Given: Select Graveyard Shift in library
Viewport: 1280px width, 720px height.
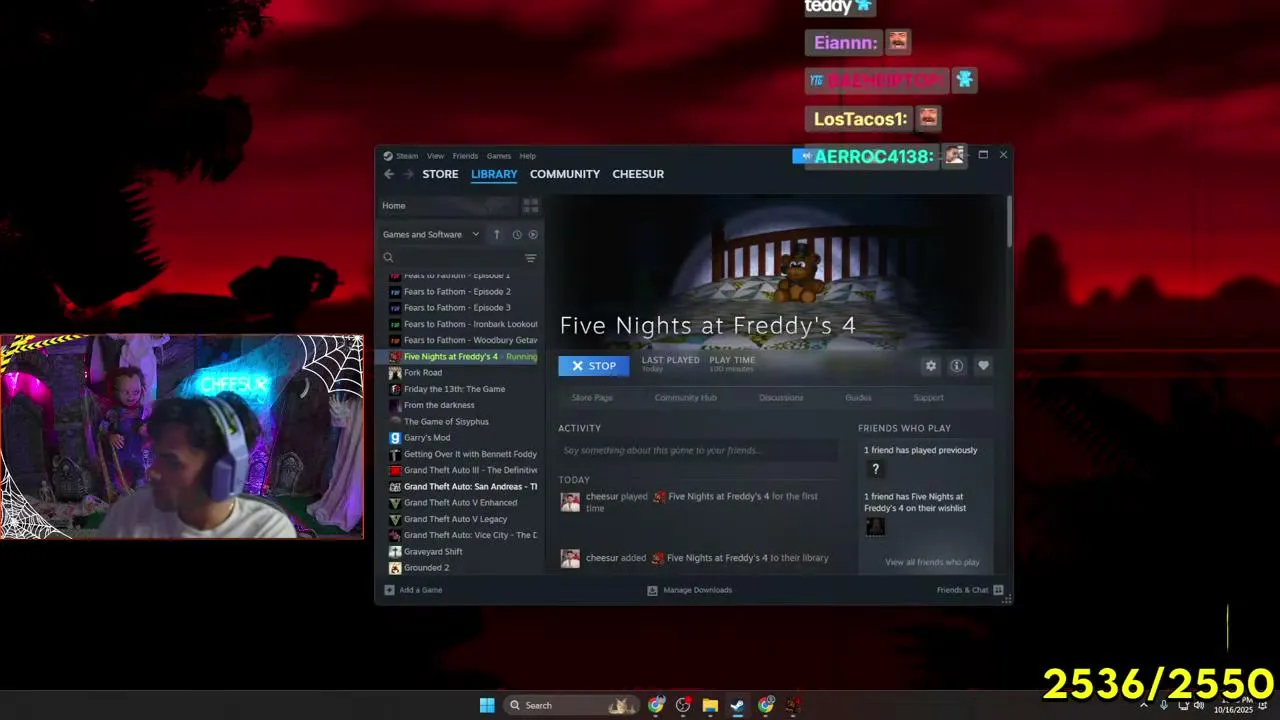Looking at the screenshot, I should (462, 552).
